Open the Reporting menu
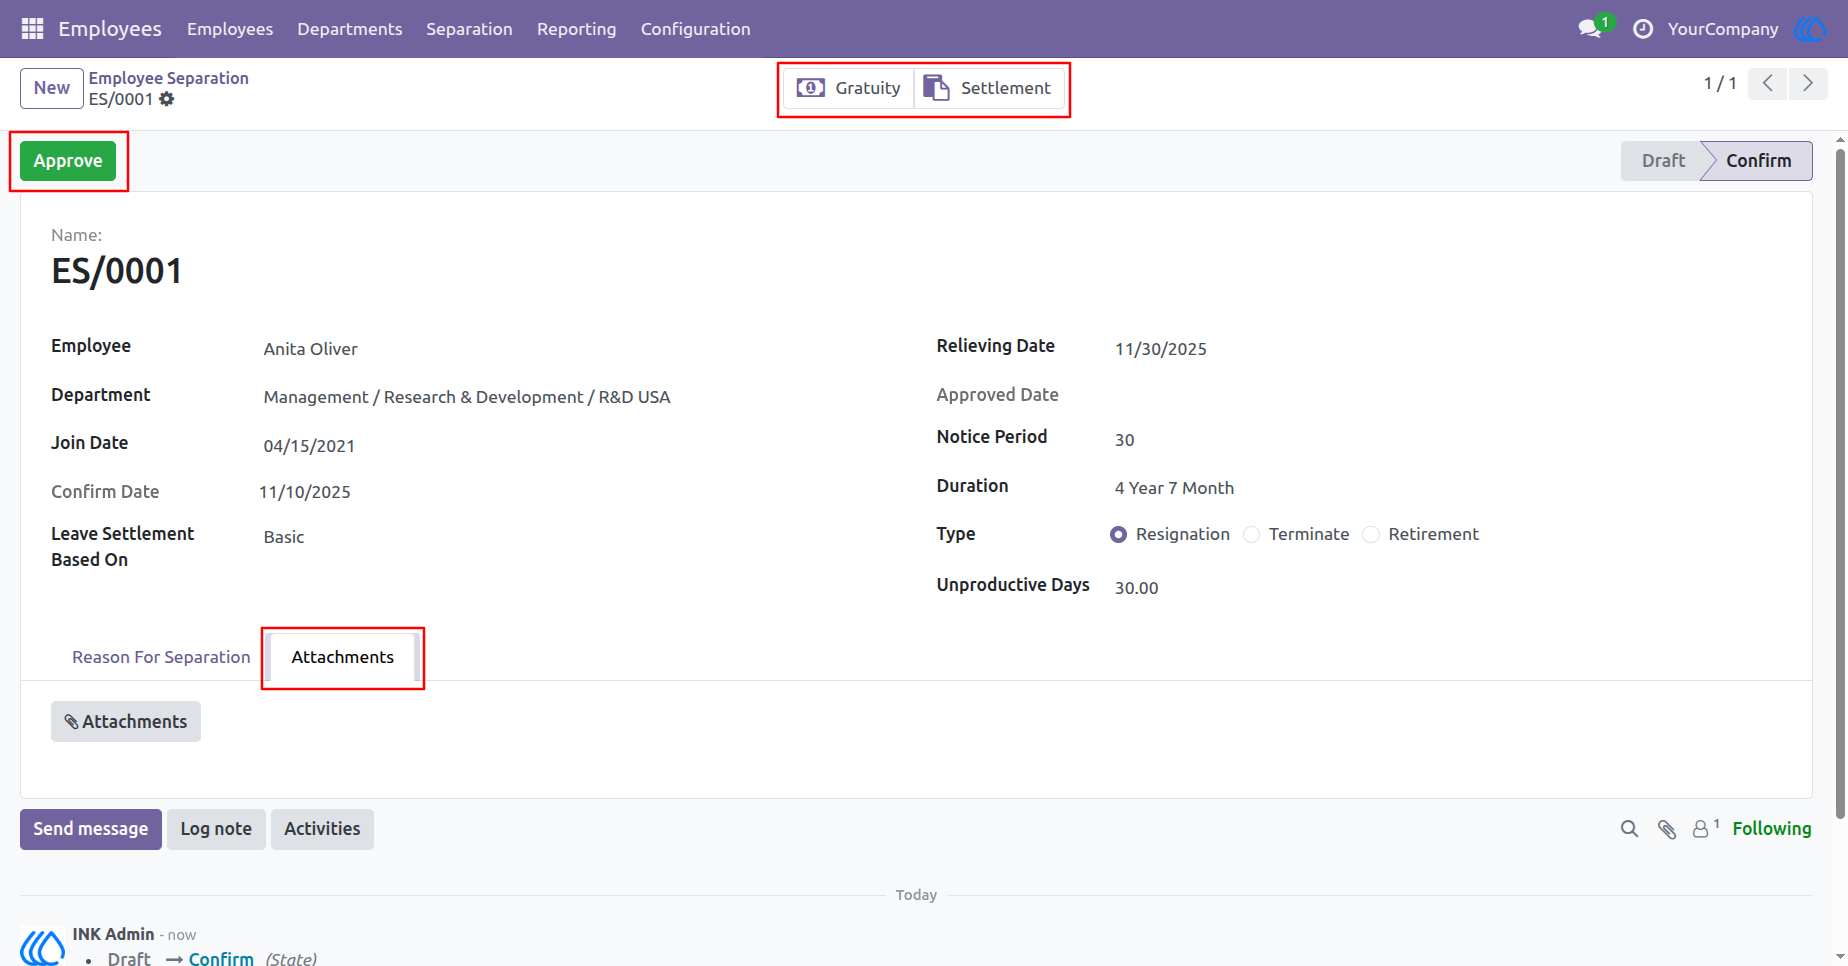This screenshot has height=966, width=1848. [577, 29]
